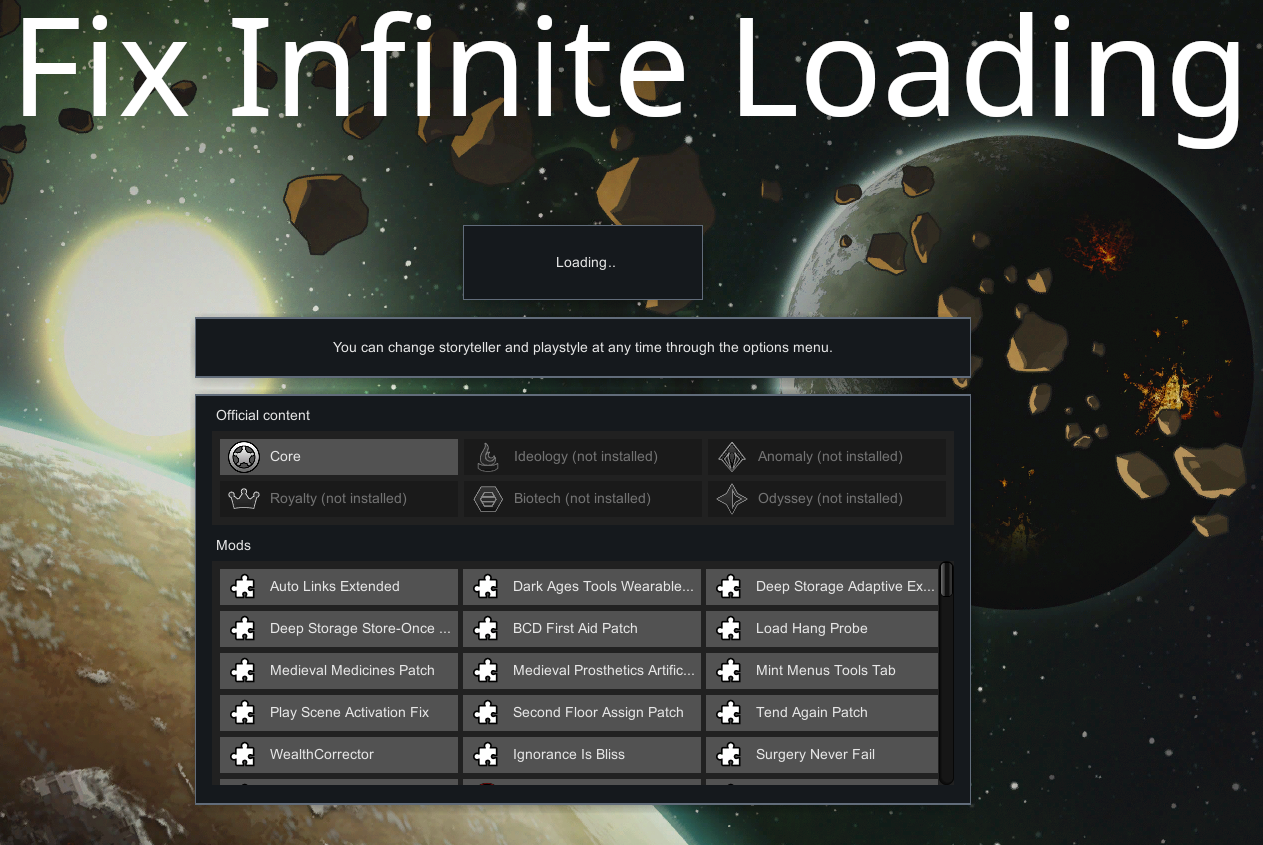Click puzzle icon beside Second Floor Assign Patch
This screenshot has height=845, width=1263.
tap(485, 713)
